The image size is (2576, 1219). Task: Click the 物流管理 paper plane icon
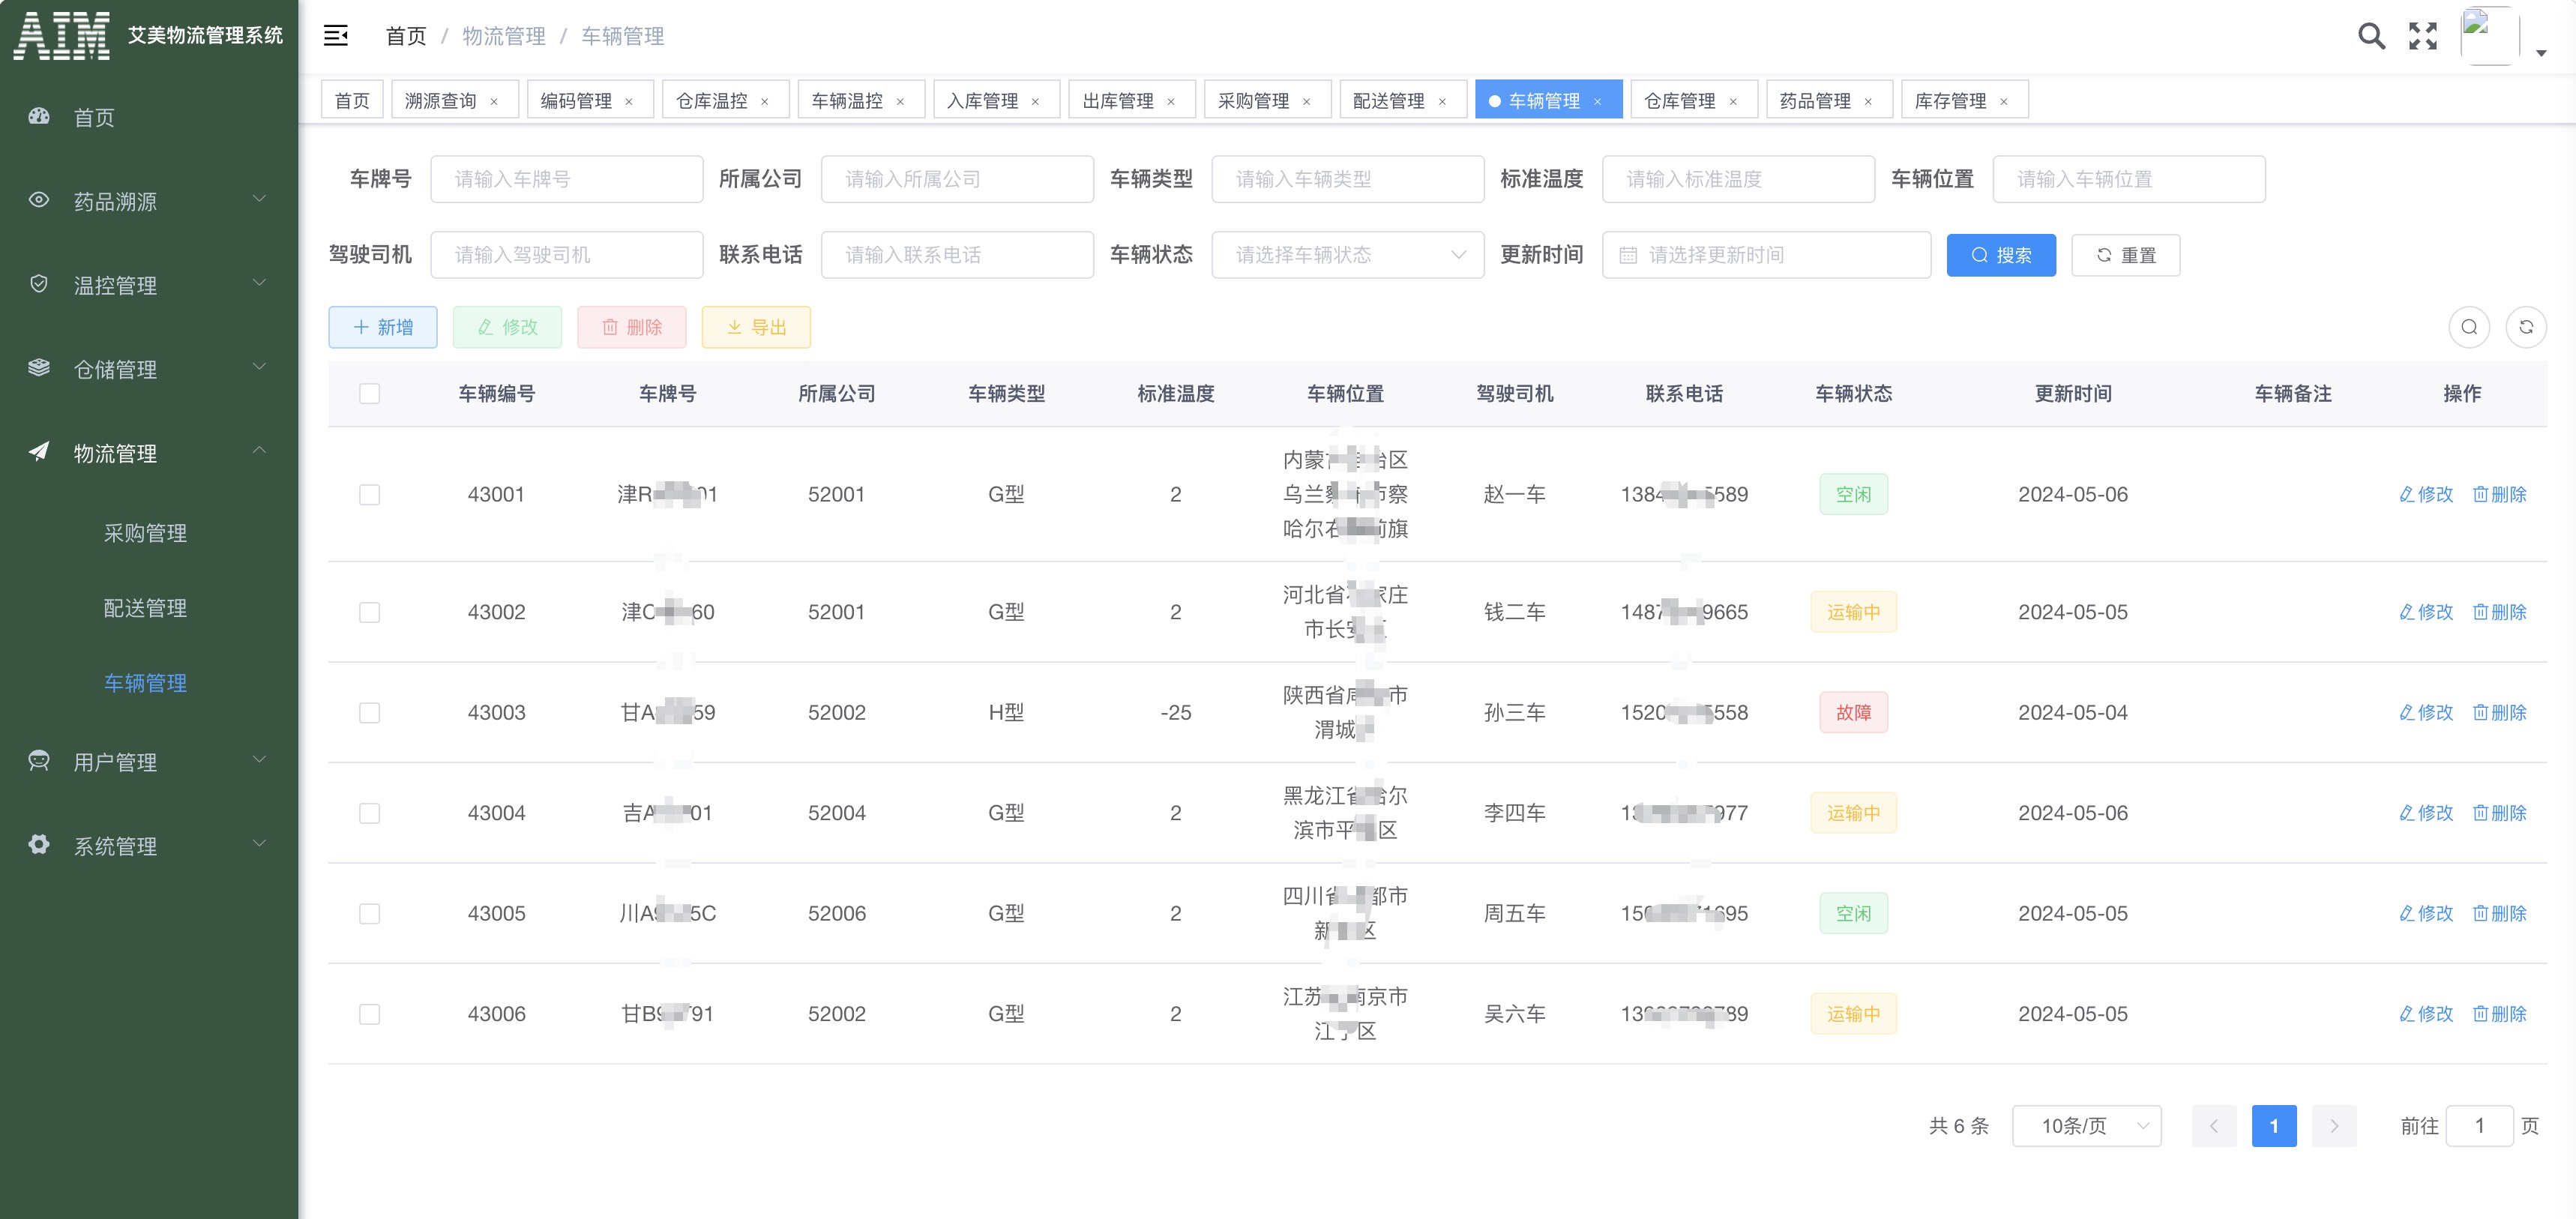(x=39, y=452)
